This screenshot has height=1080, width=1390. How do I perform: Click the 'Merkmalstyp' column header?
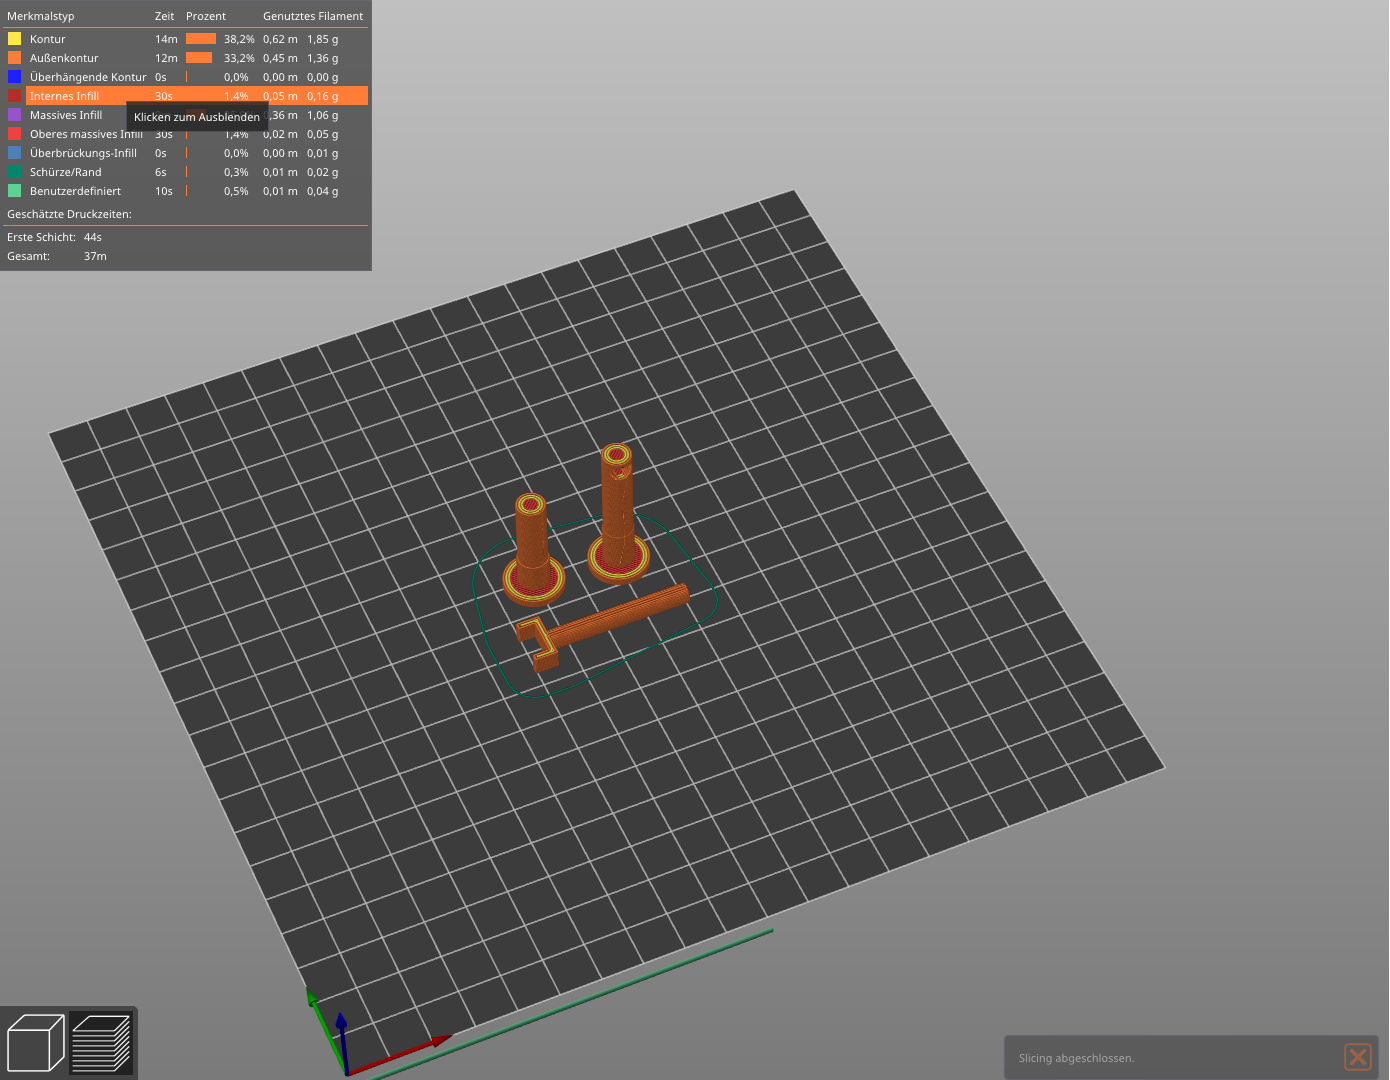tap(41, 16)
